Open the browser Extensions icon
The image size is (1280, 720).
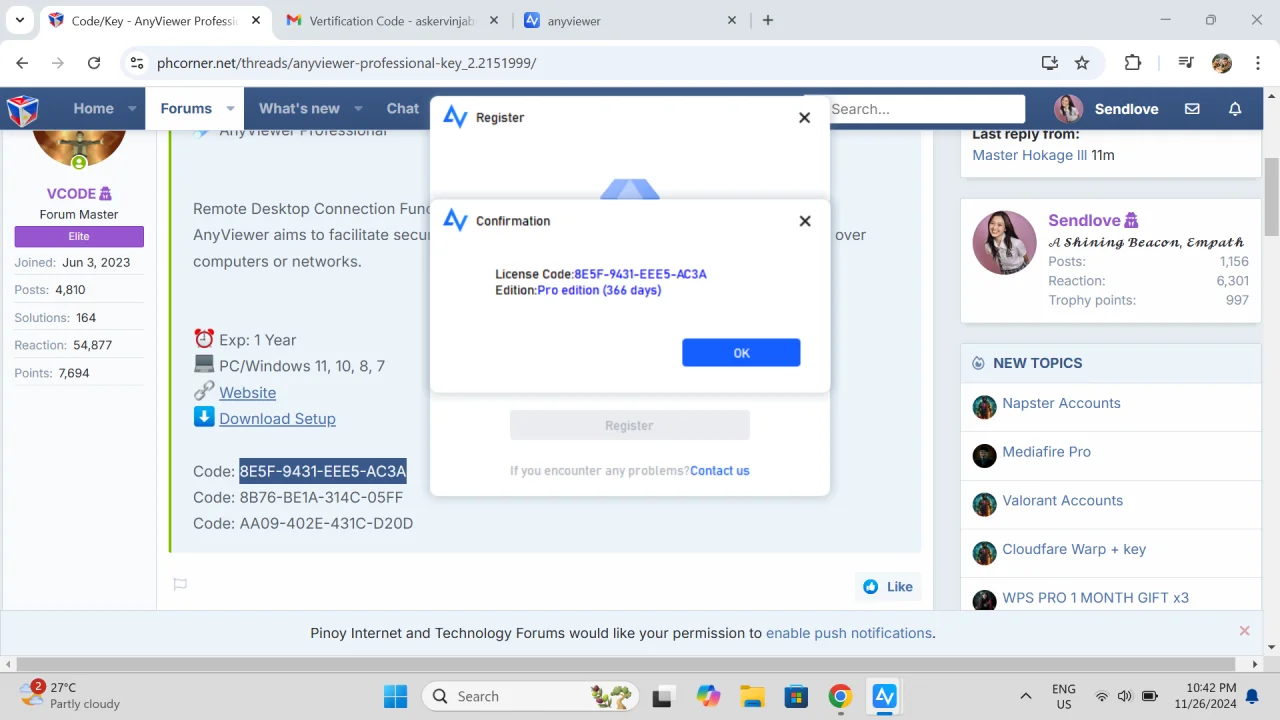(1133, 63)
